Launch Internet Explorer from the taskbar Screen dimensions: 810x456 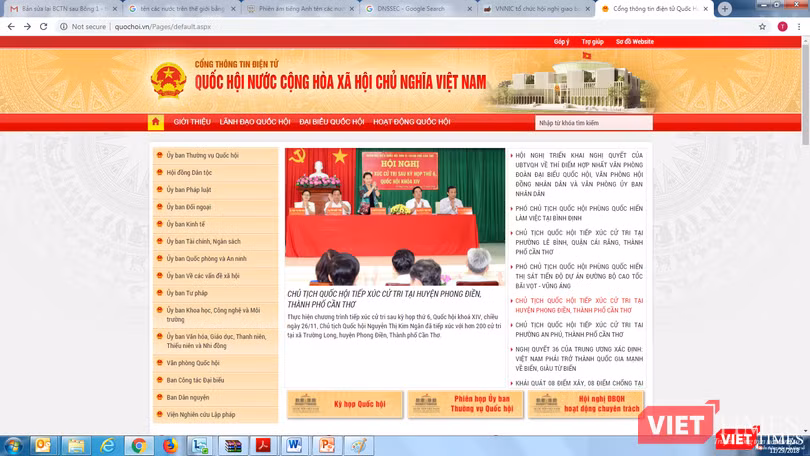pyautogui.click(x=107, y=446)
